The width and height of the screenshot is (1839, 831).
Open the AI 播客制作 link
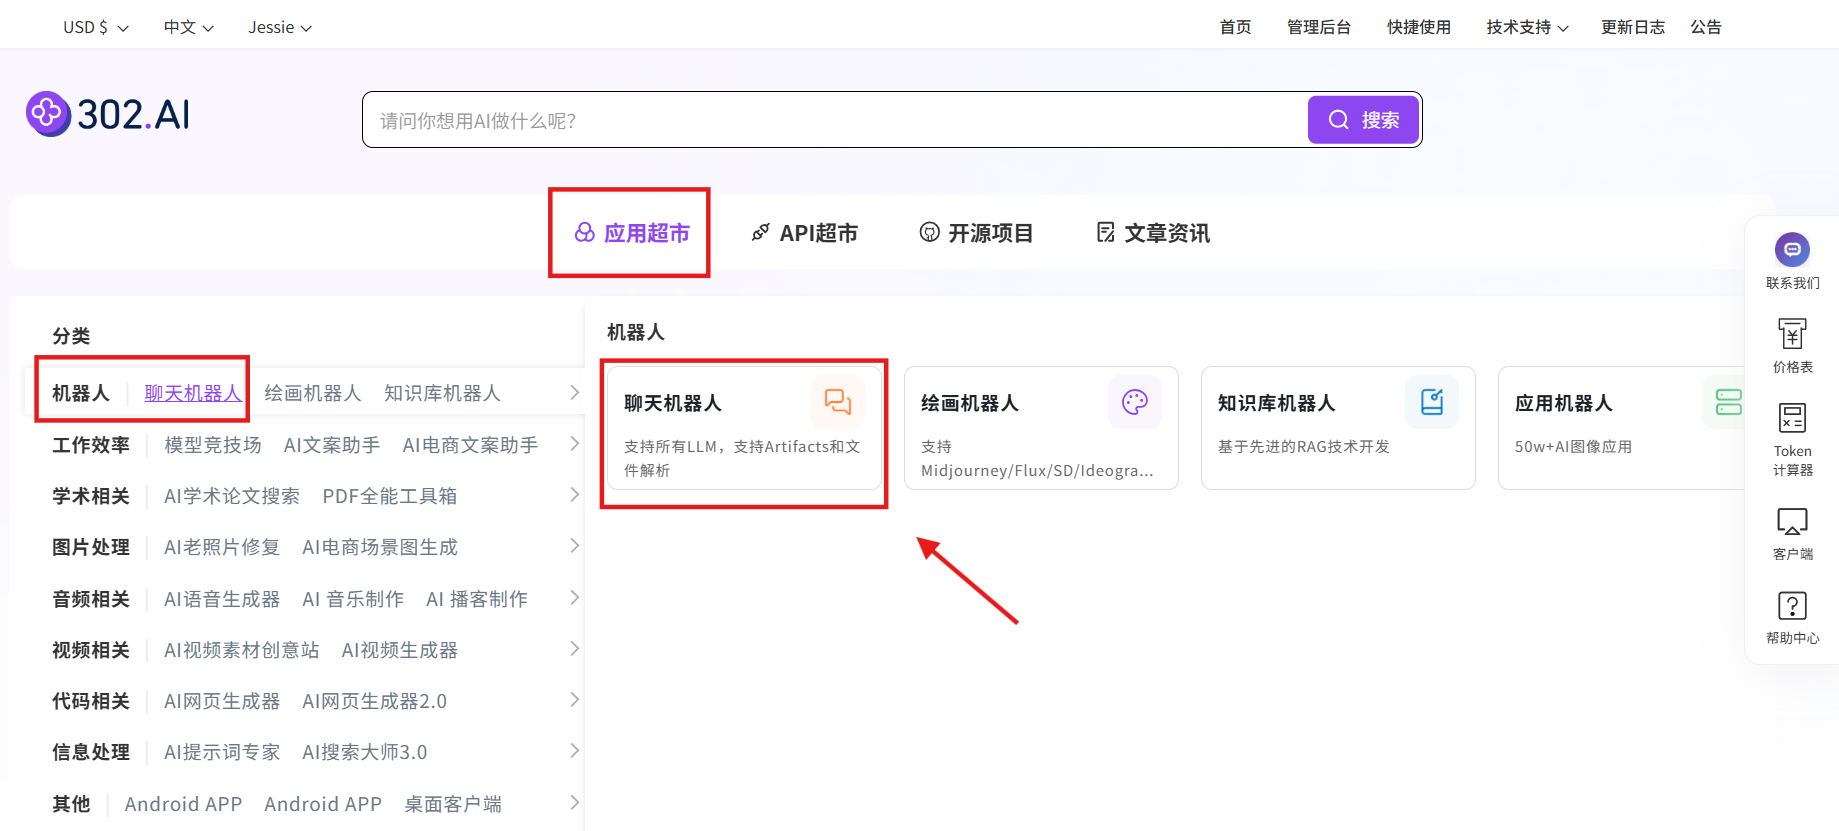pos(477,599)
